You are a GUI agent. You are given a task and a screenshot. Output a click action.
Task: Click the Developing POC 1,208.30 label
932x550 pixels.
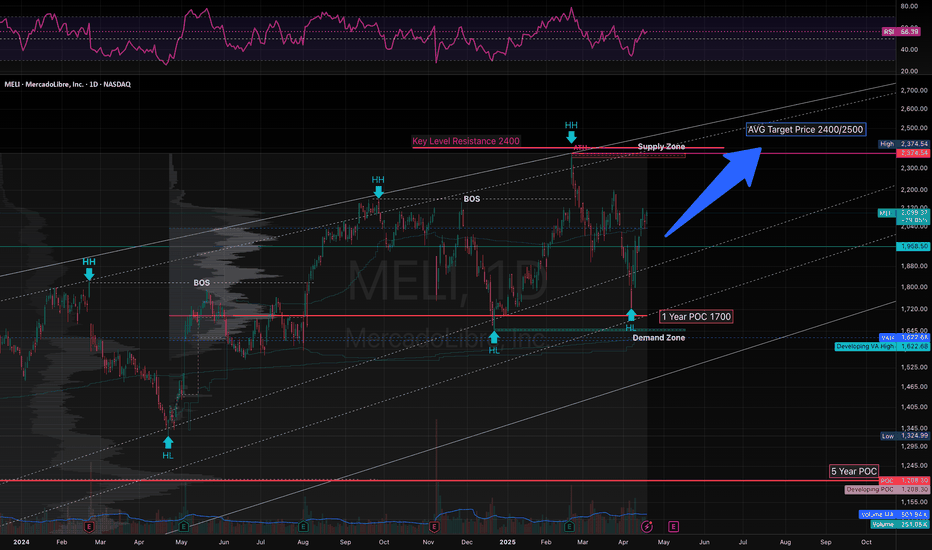887,490
